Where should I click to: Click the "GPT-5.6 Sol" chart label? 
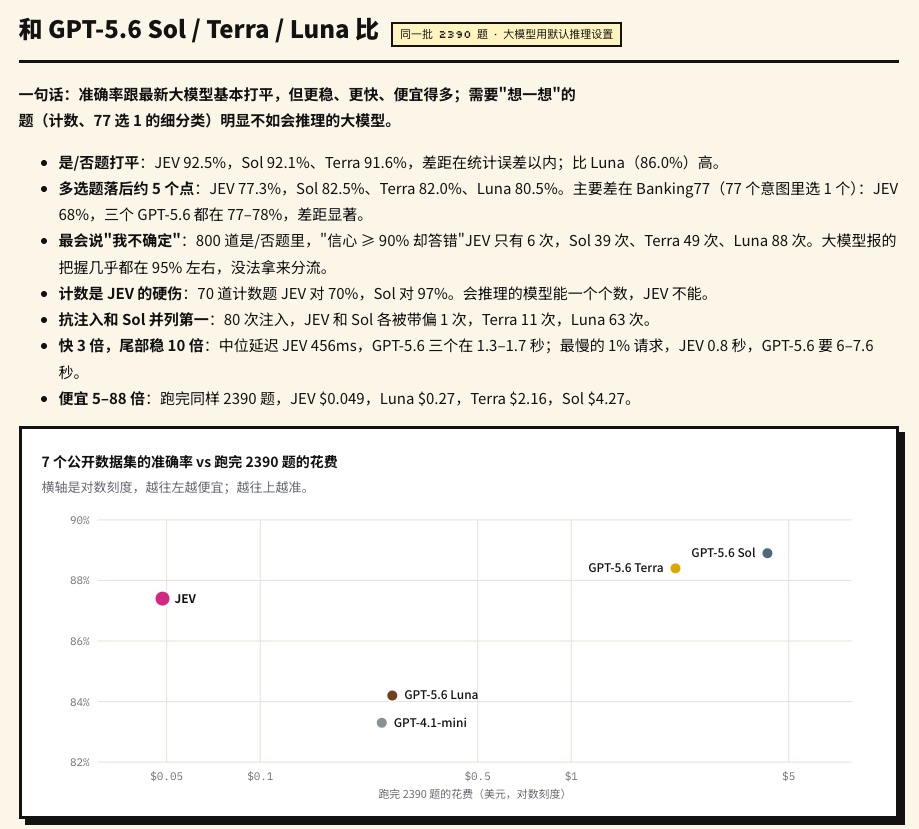pyautogui.click(x=723, y=553)
